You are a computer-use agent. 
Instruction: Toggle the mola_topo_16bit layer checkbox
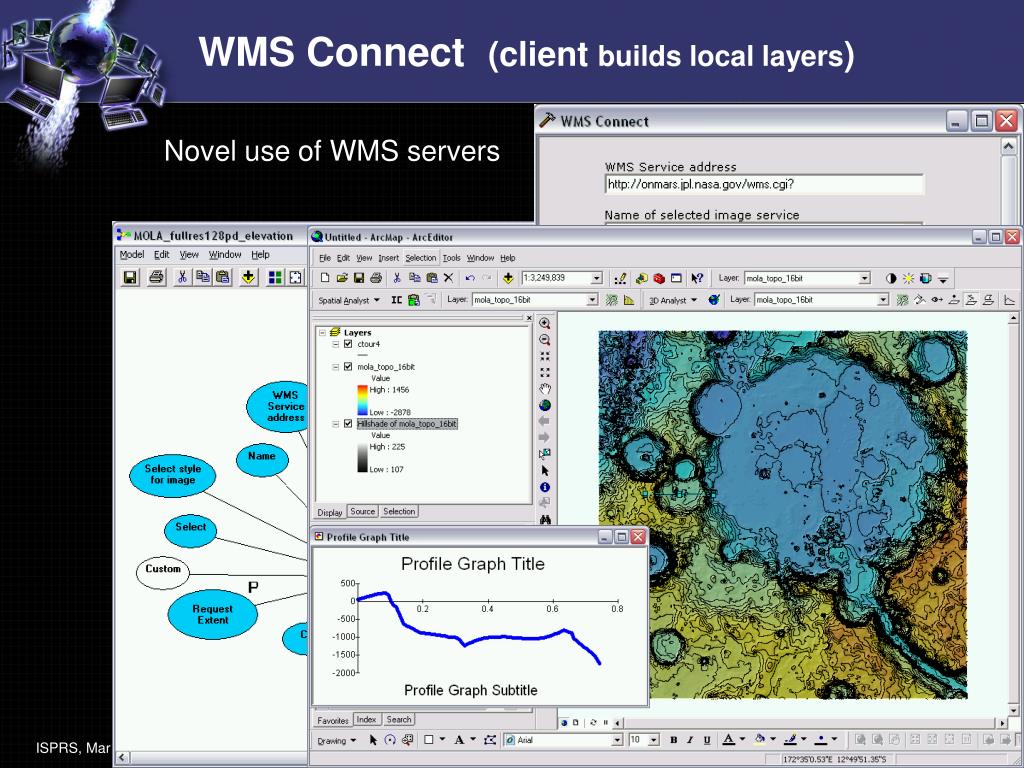tap(348, 366)
